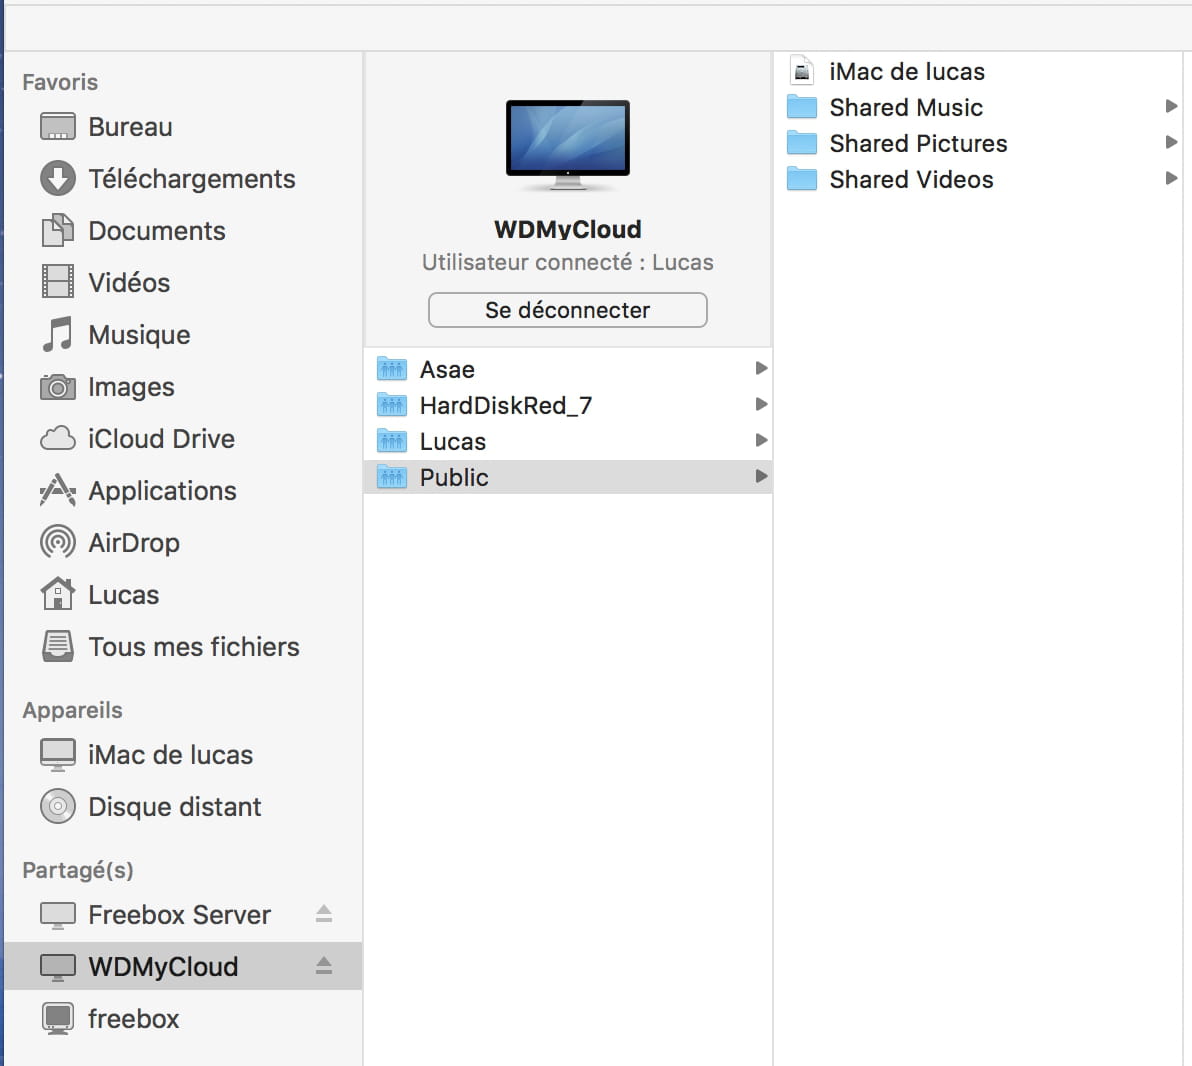Click the WDMyCloud sidebar monitor icon
The image size is (1192, 1066).
[x=58, y=967]
